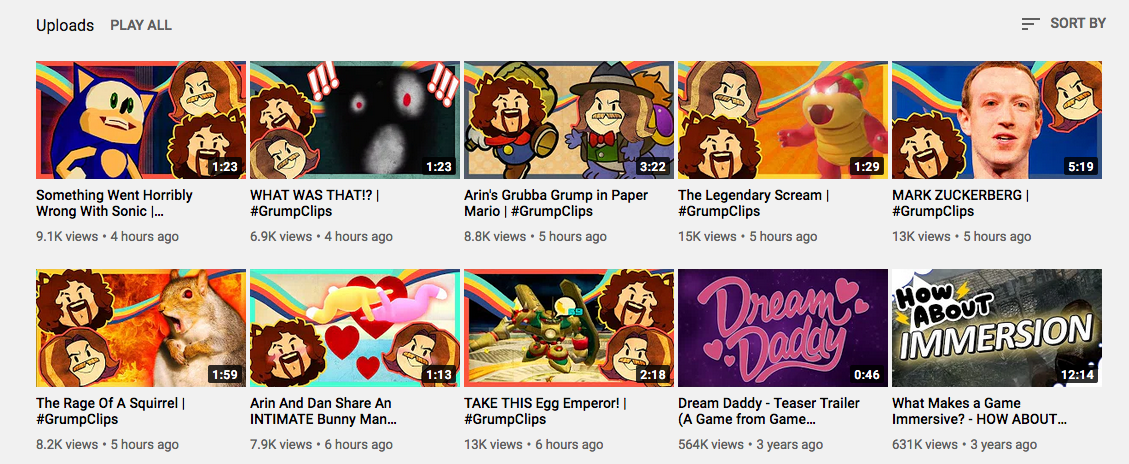Image resolution: width=1129 pixels, height=464 pixels.
Task: Click the 12:14 duration badge
Action: 1078,375
